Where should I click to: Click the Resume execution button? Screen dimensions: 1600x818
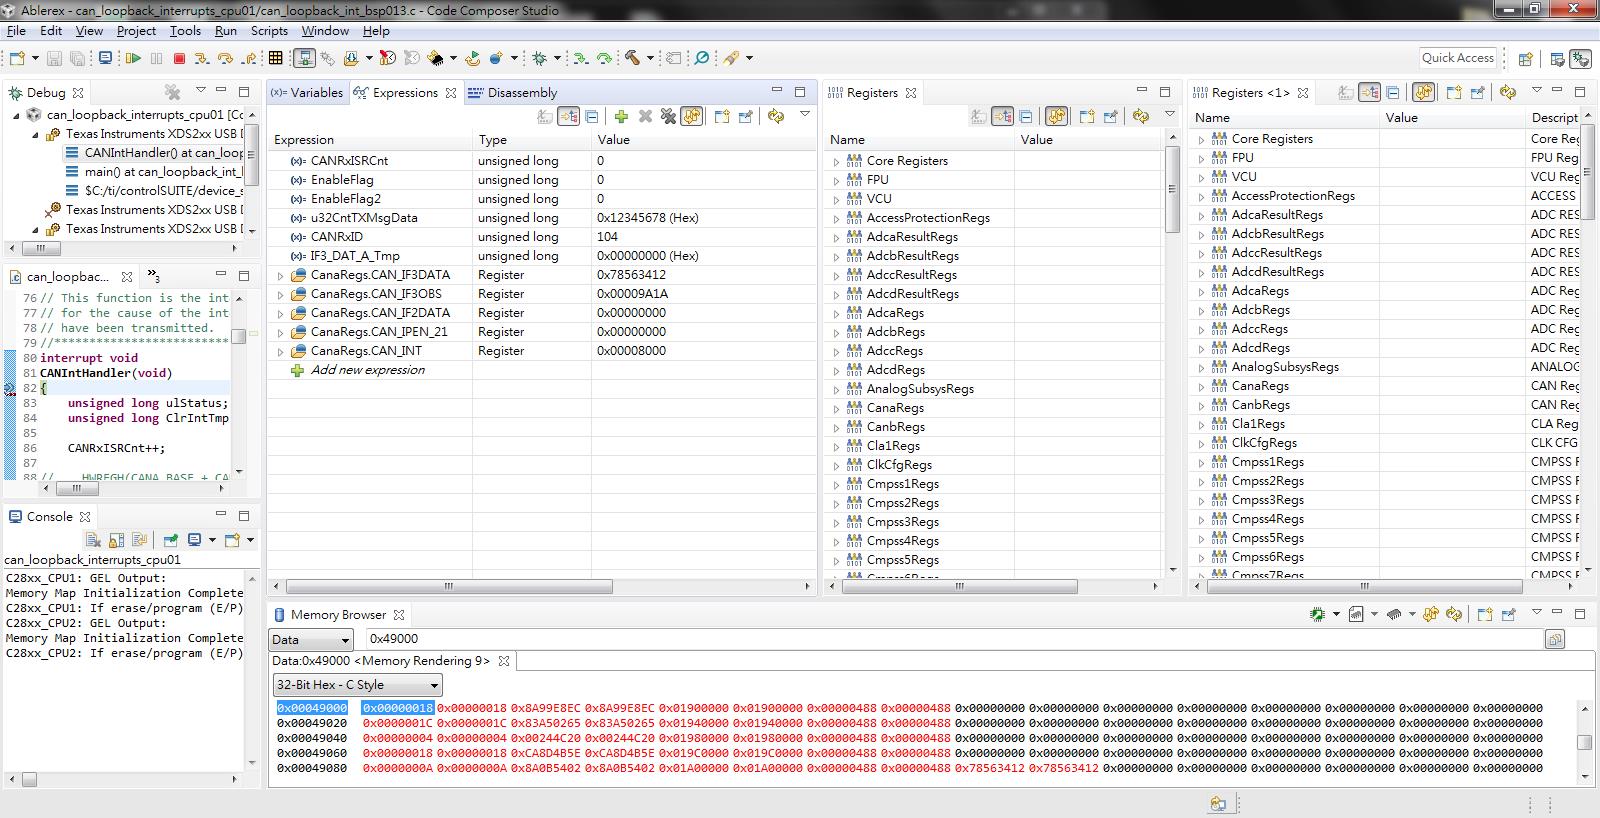pos(133,58)
